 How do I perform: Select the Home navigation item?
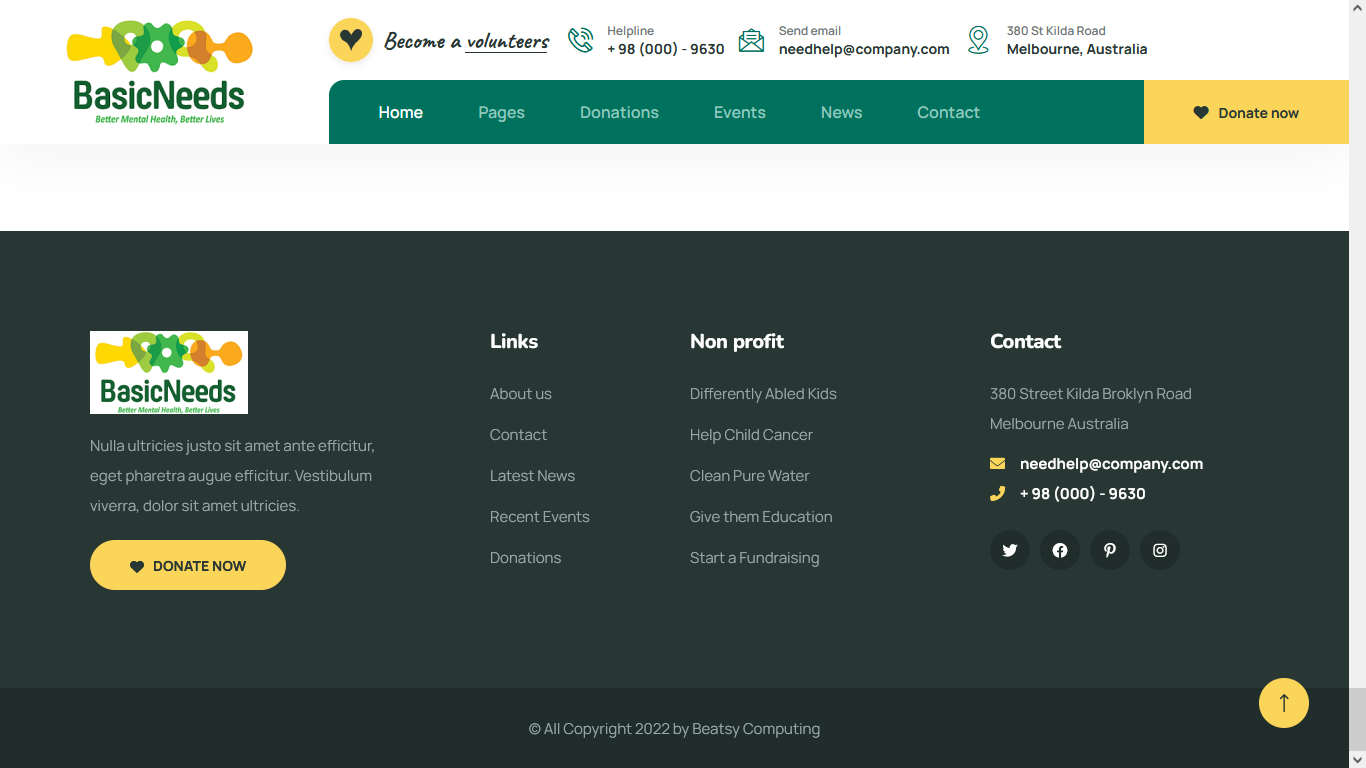[400, 113]
